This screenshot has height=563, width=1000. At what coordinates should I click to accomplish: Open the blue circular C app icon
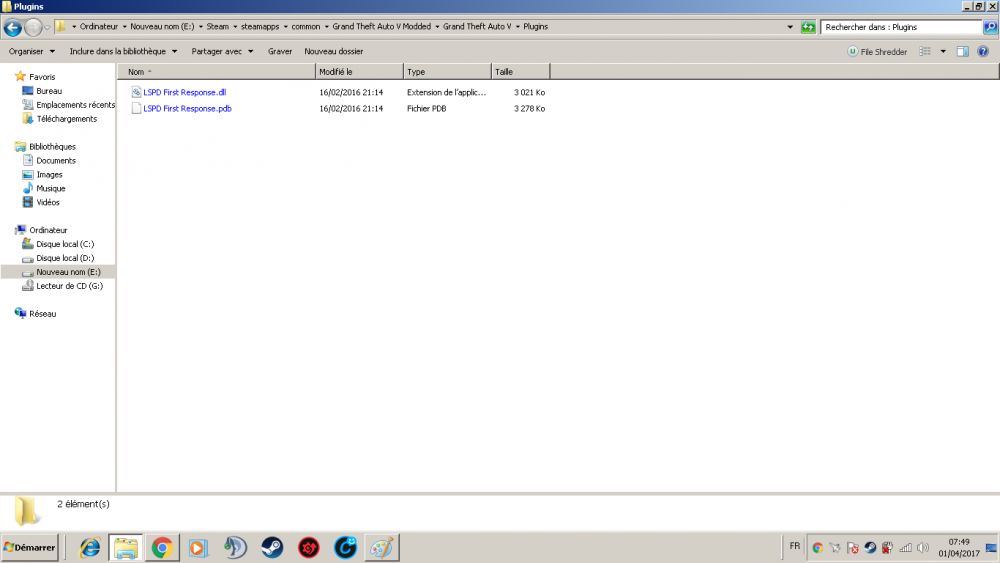click(345, 548)
